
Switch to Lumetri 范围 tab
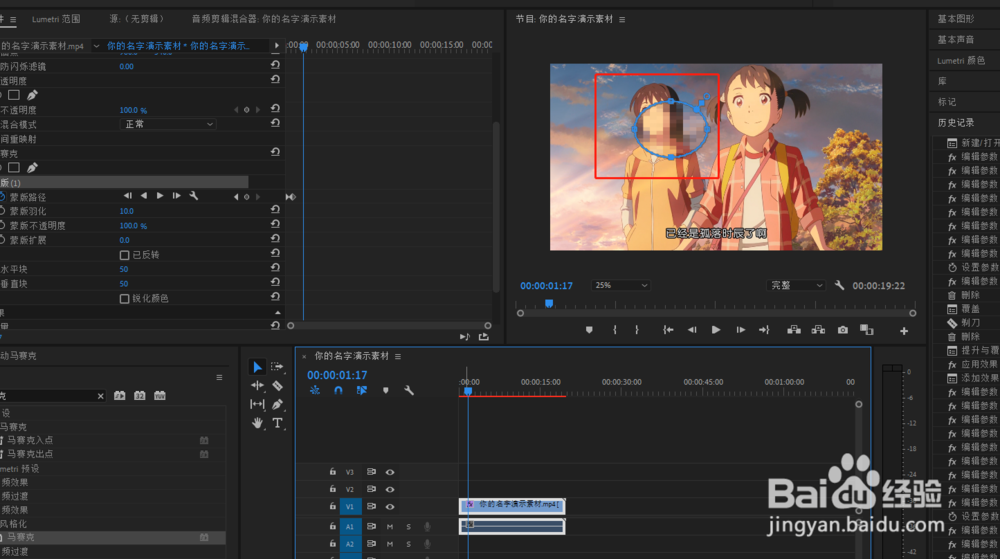click(x=56, y=19)
